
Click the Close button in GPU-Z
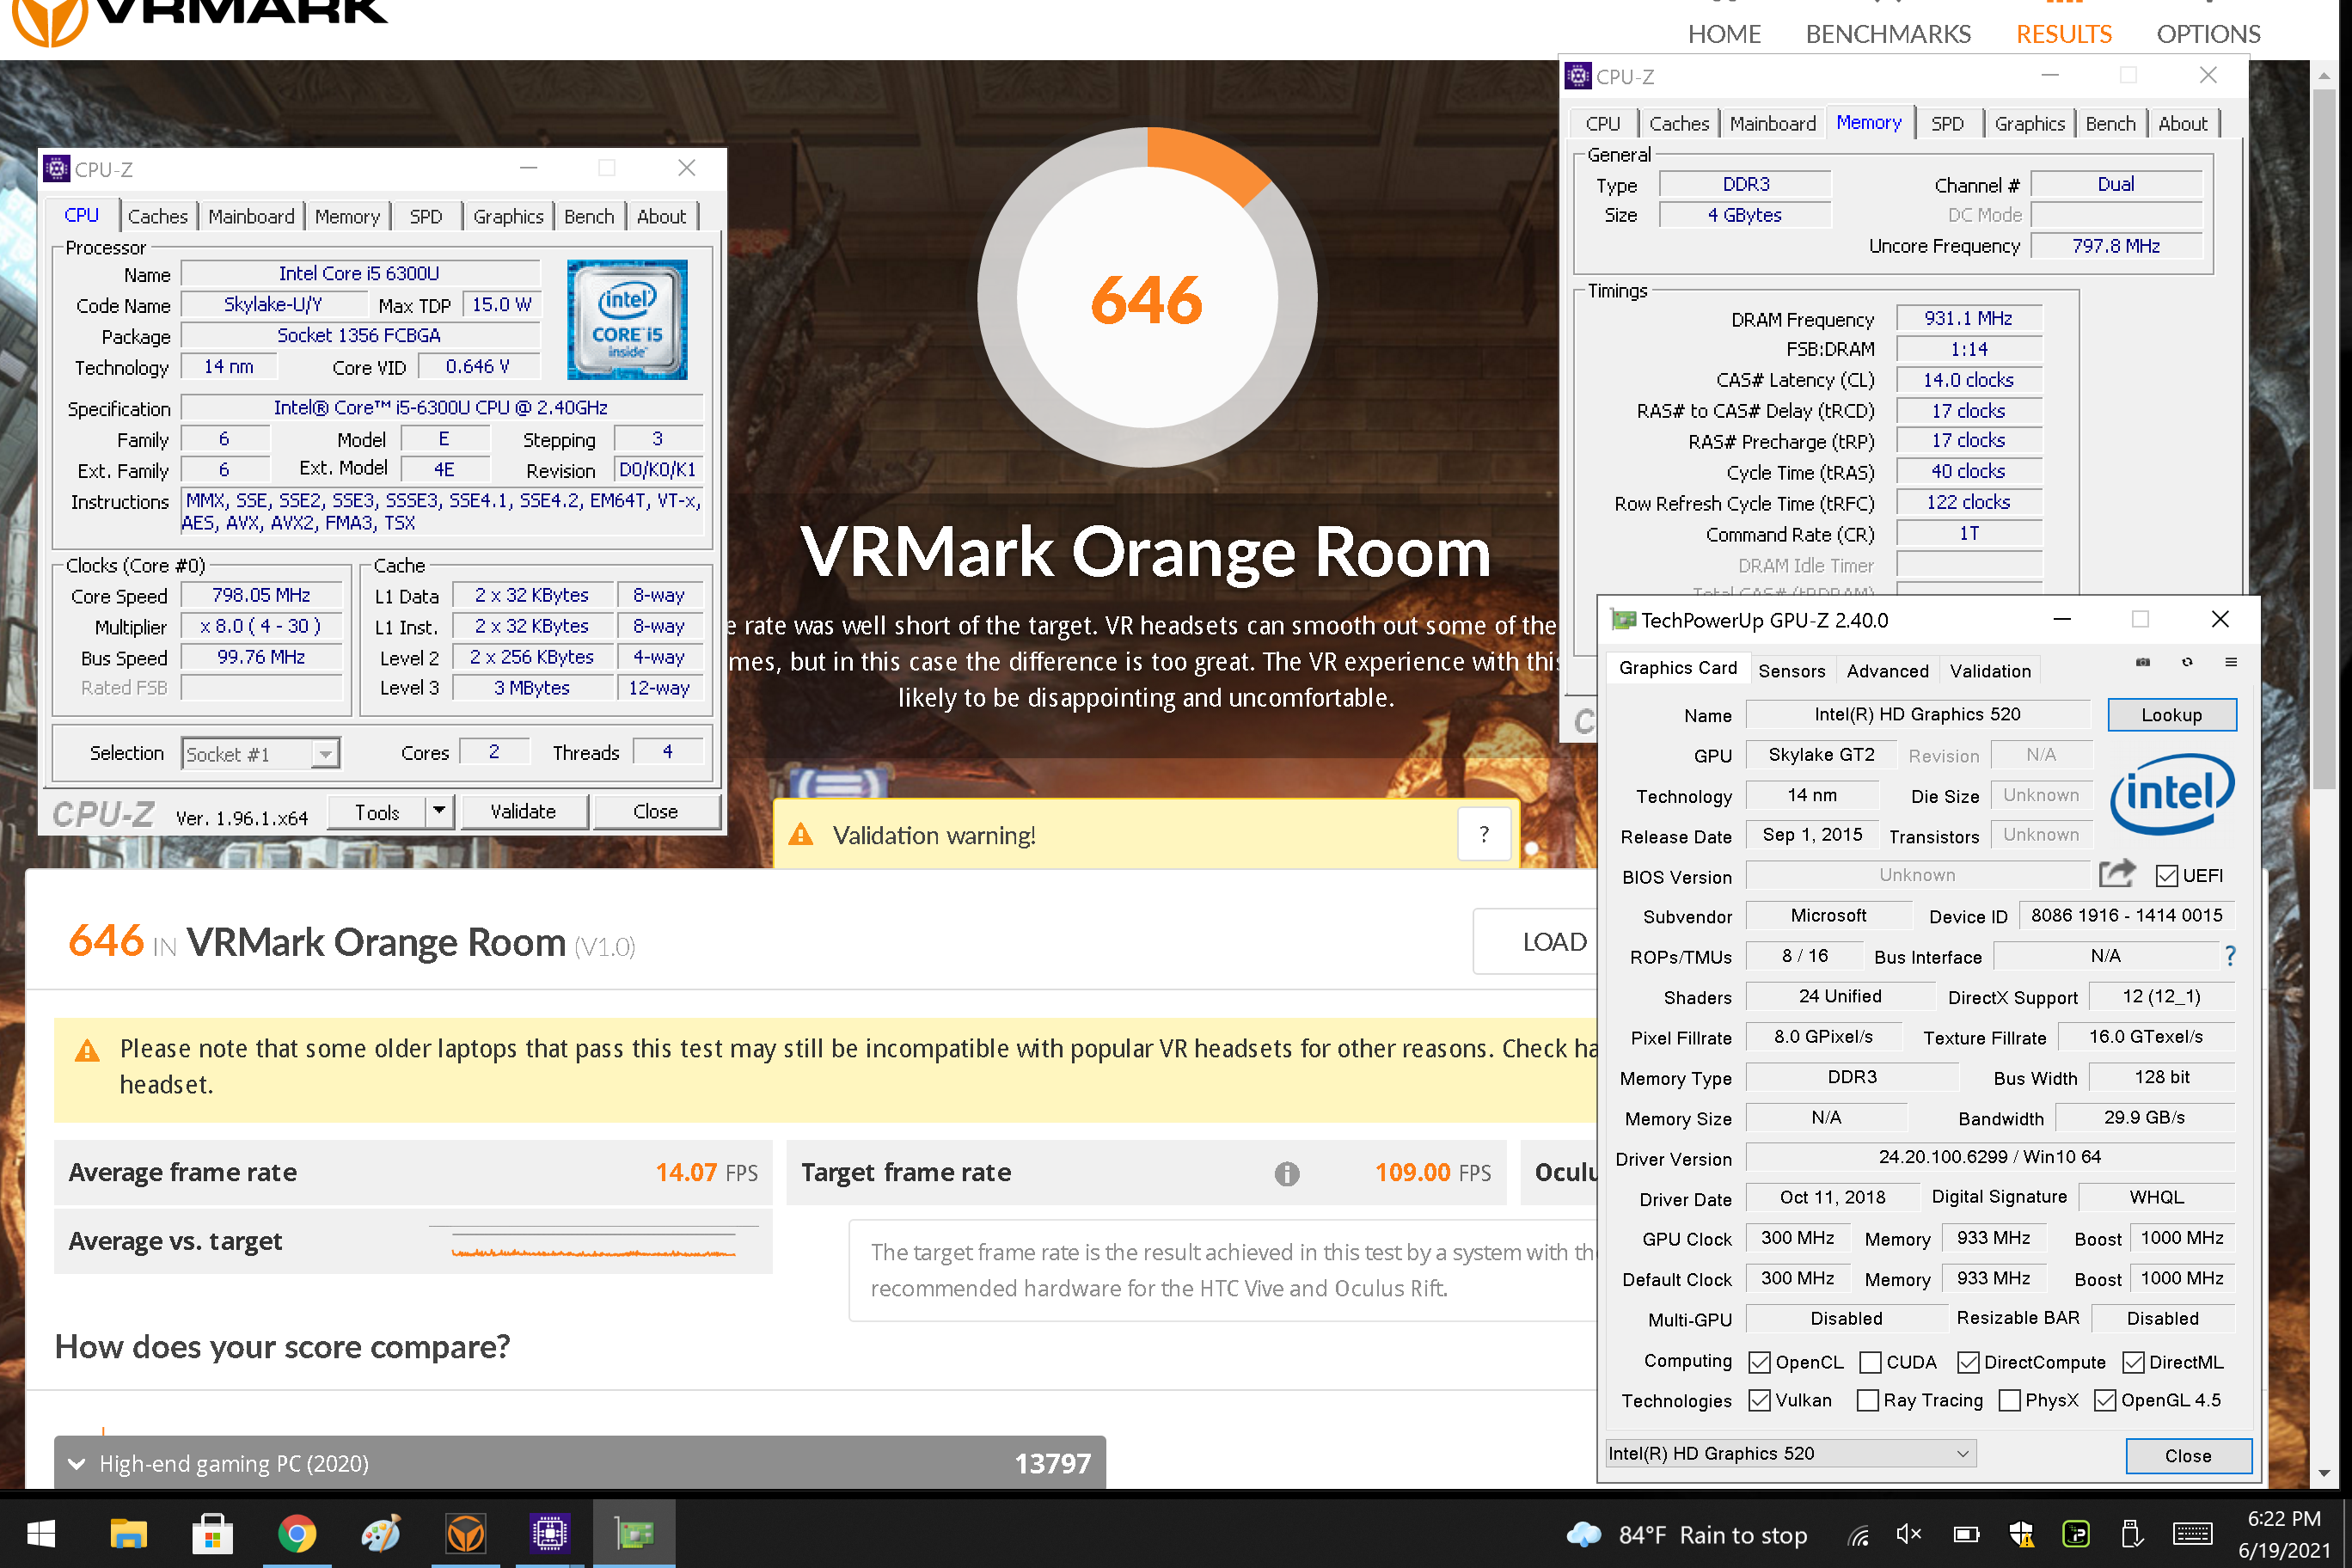[x=2188, y=1456]
